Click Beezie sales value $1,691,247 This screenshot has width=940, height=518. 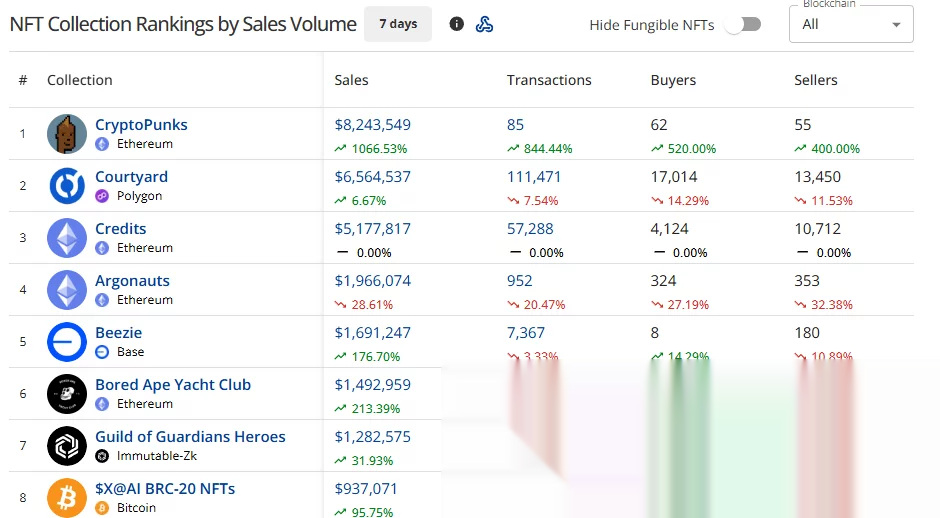pyautogui.click(x=372, y=333)
